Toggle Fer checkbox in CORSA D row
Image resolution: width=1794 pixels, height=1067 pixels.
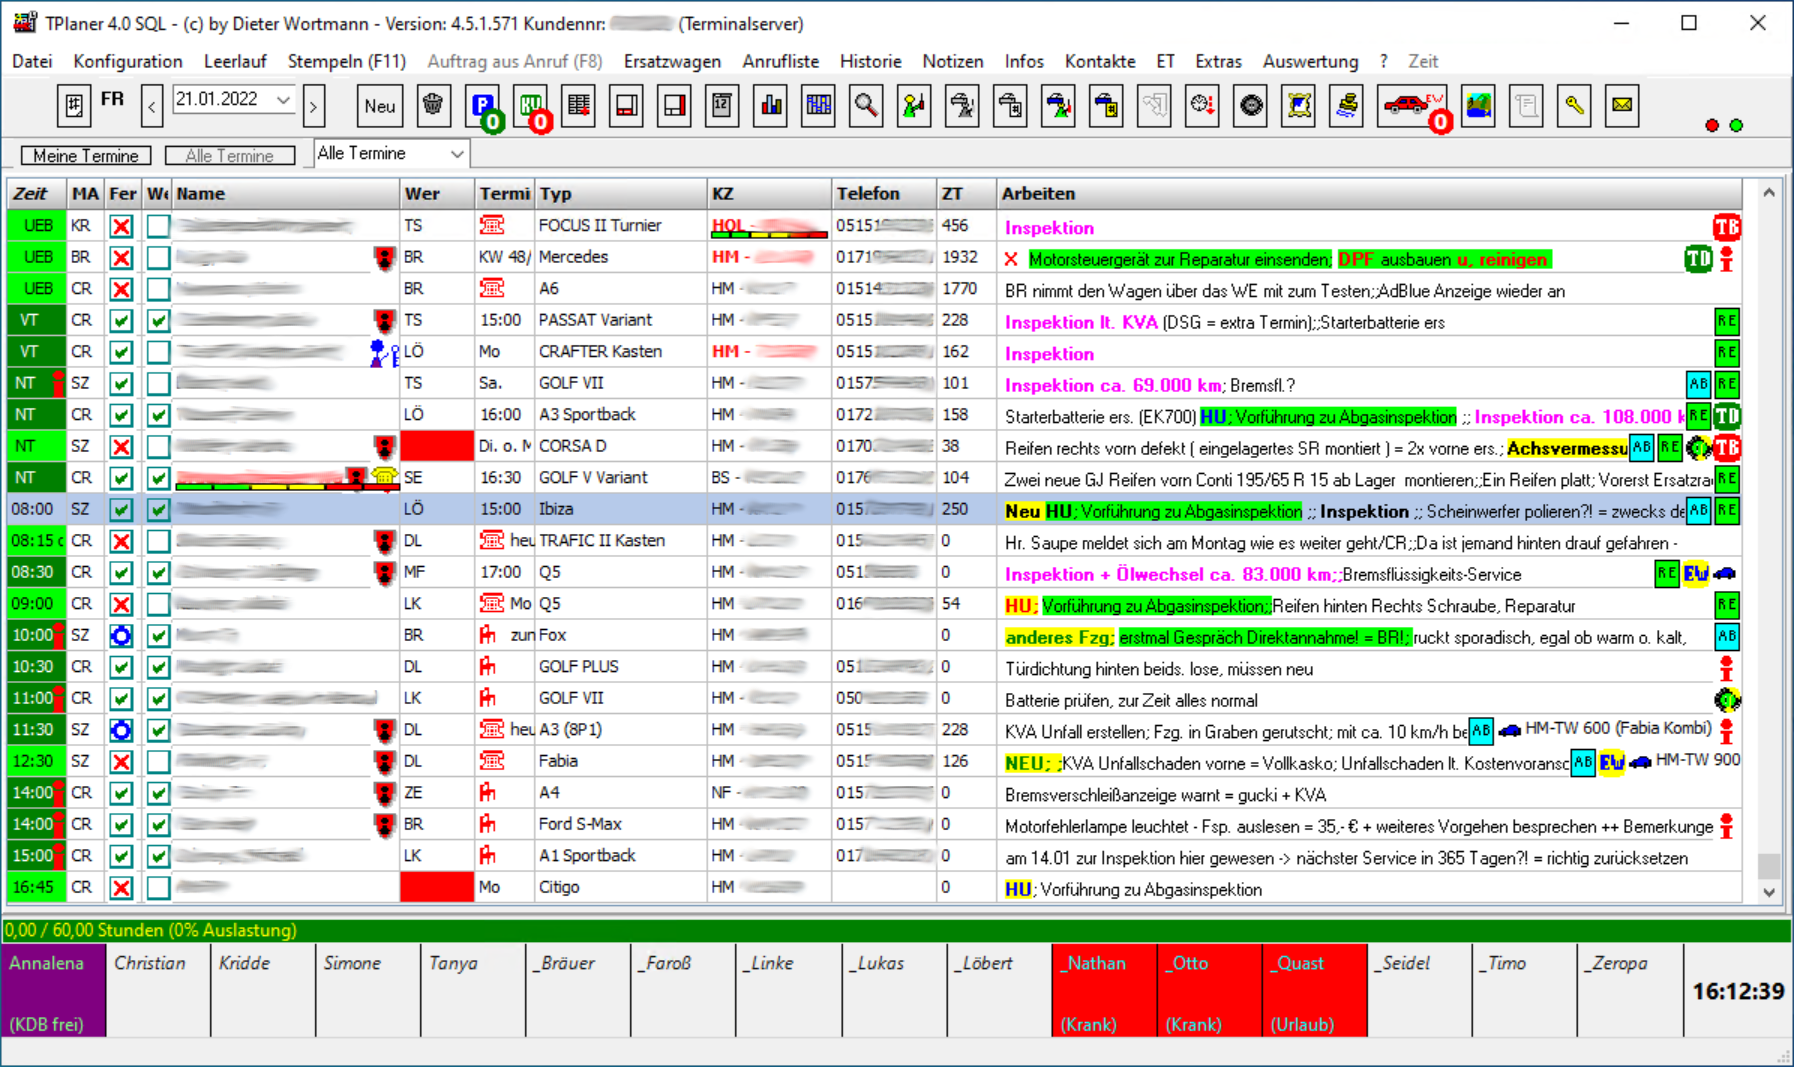click(x=121, y=447)
